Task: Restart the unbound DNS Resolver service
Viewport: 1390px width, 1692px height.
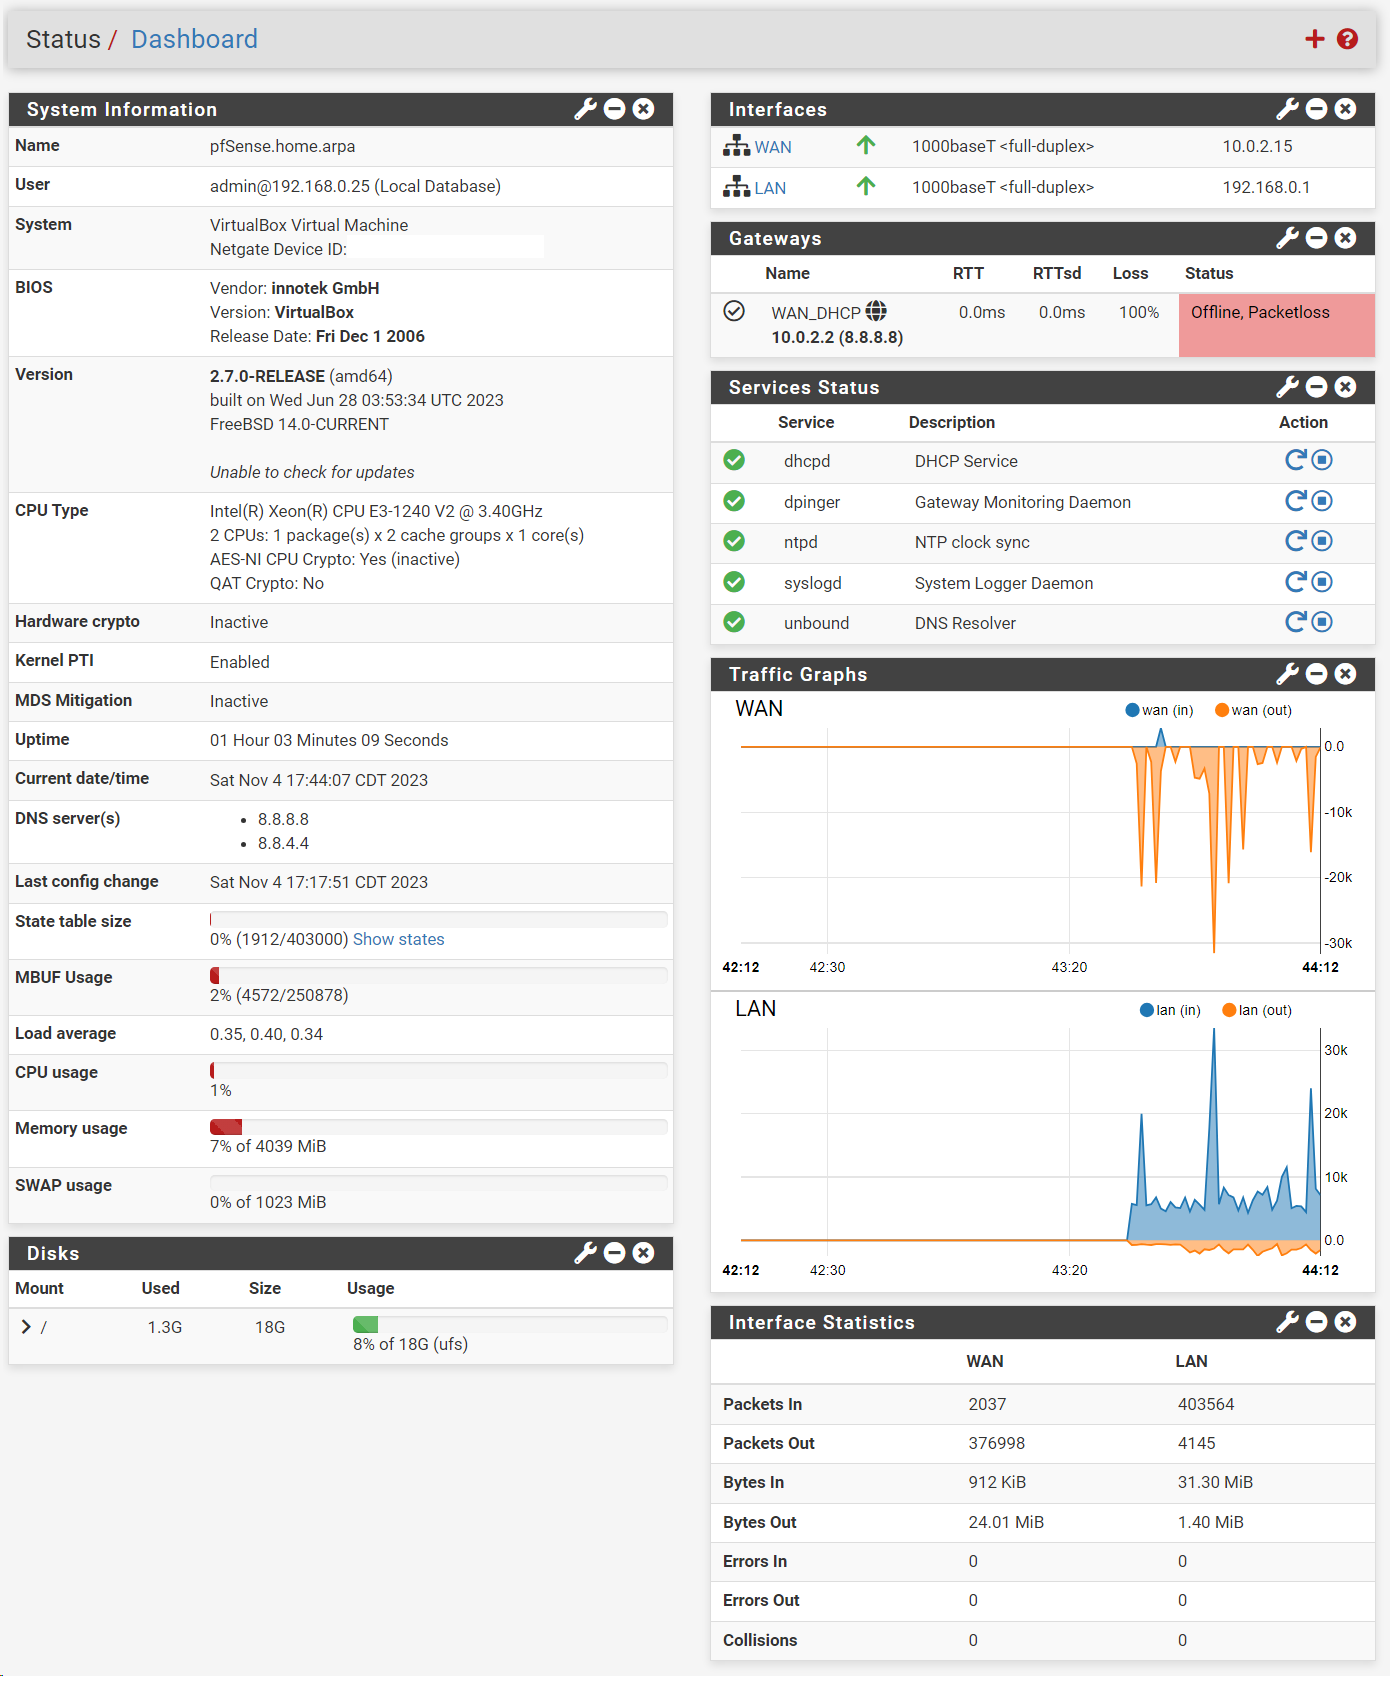Action: click(1296, 622)
